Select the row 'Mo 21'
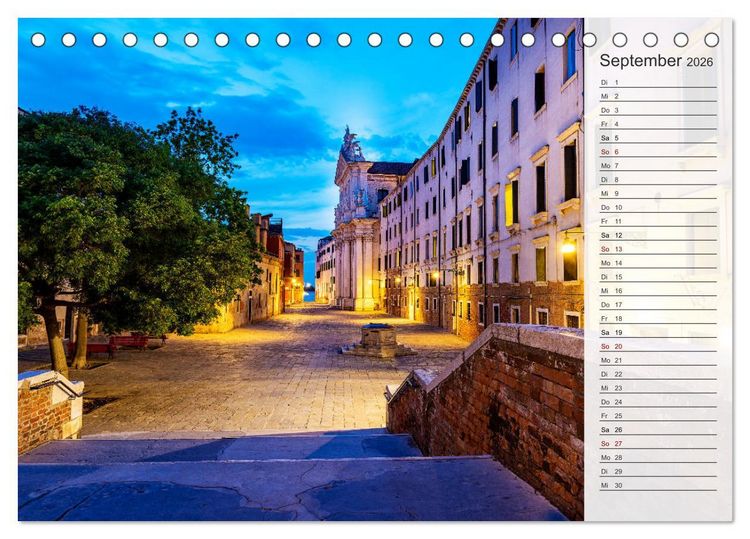Image resolution: width=750 pixels, height=539 pixels. (x=658, y=360)
